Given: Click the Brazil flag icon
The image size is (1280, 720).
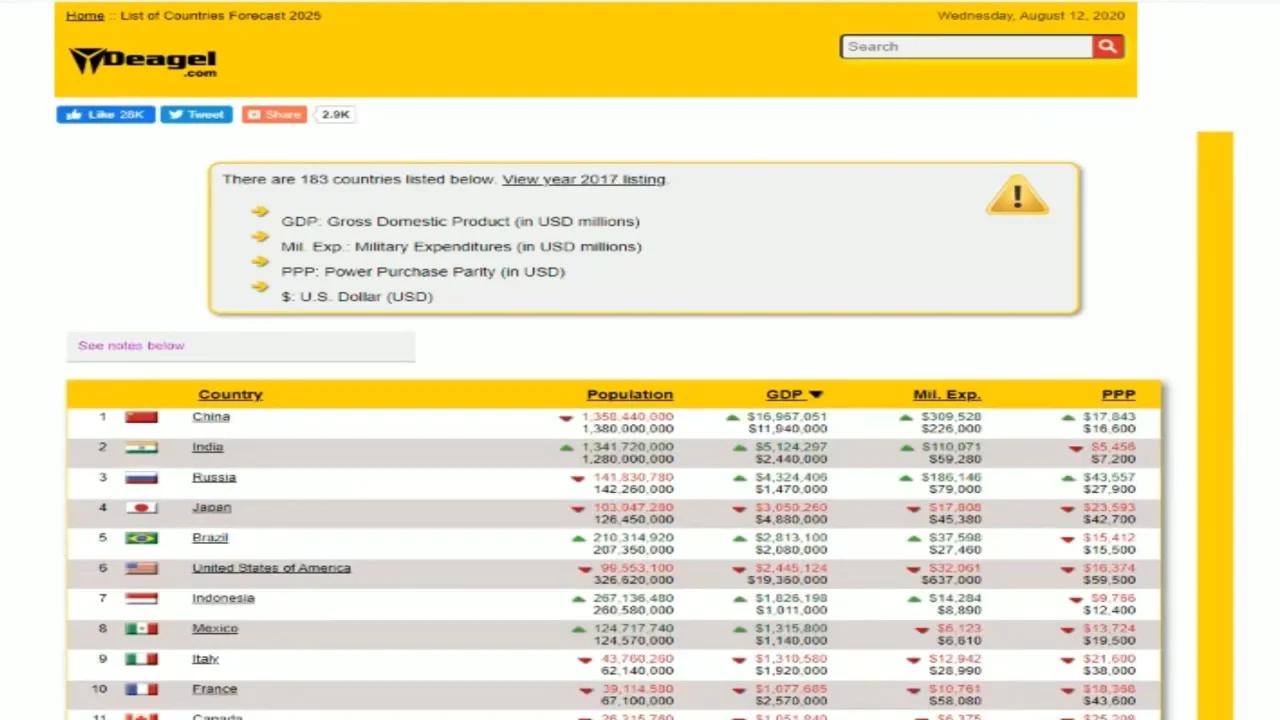Looking at the screenshot, I should click(x=141, y=538).
